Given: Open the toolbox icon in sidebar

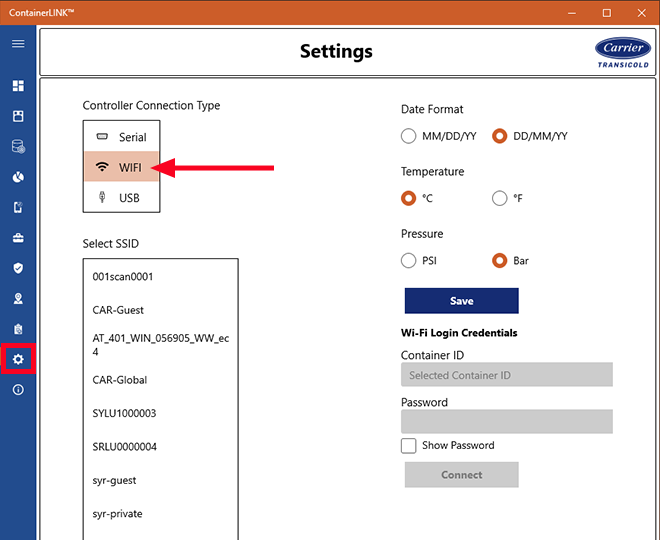Looking at the screenshot, I should (18, 238).
